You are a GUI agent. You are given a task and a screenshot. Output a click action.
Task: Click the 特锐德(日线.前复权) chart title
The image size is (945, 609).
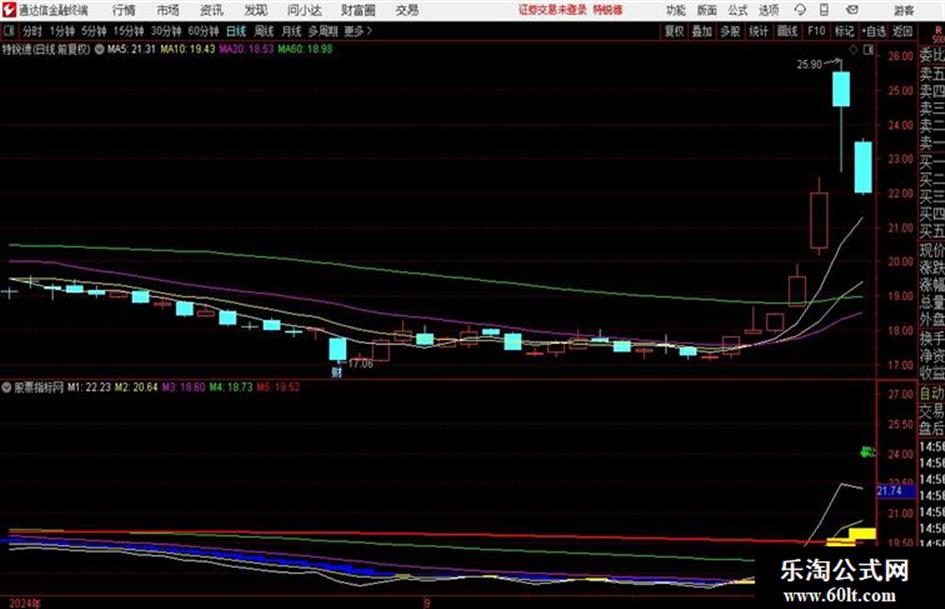coord(46,49)
